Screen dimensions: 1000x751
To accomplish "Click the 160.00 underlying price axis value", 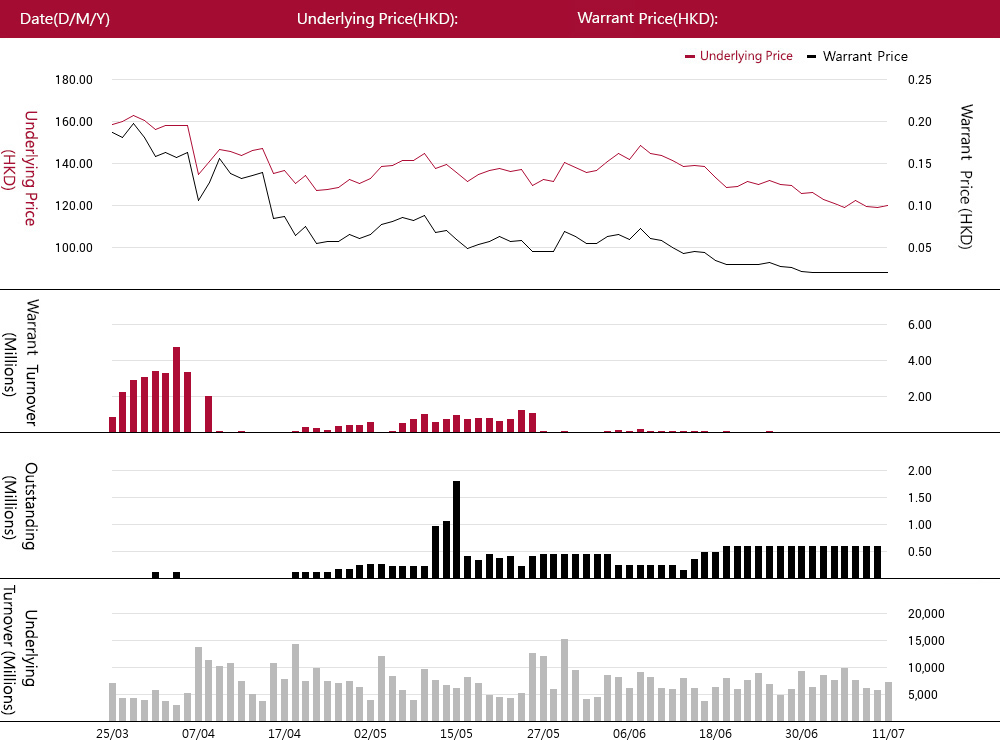I will [74, 122].
